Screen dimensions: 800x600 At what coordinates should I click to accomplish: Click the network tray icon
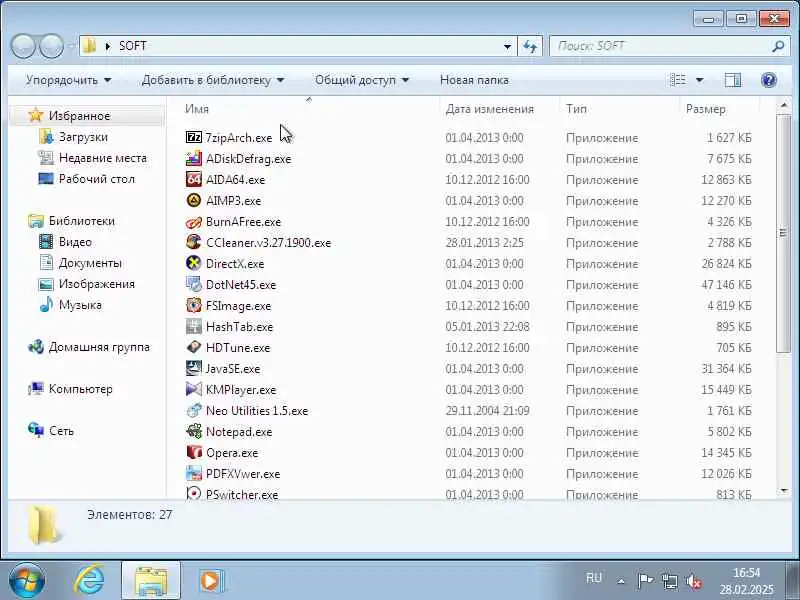(x=669, y=581)
